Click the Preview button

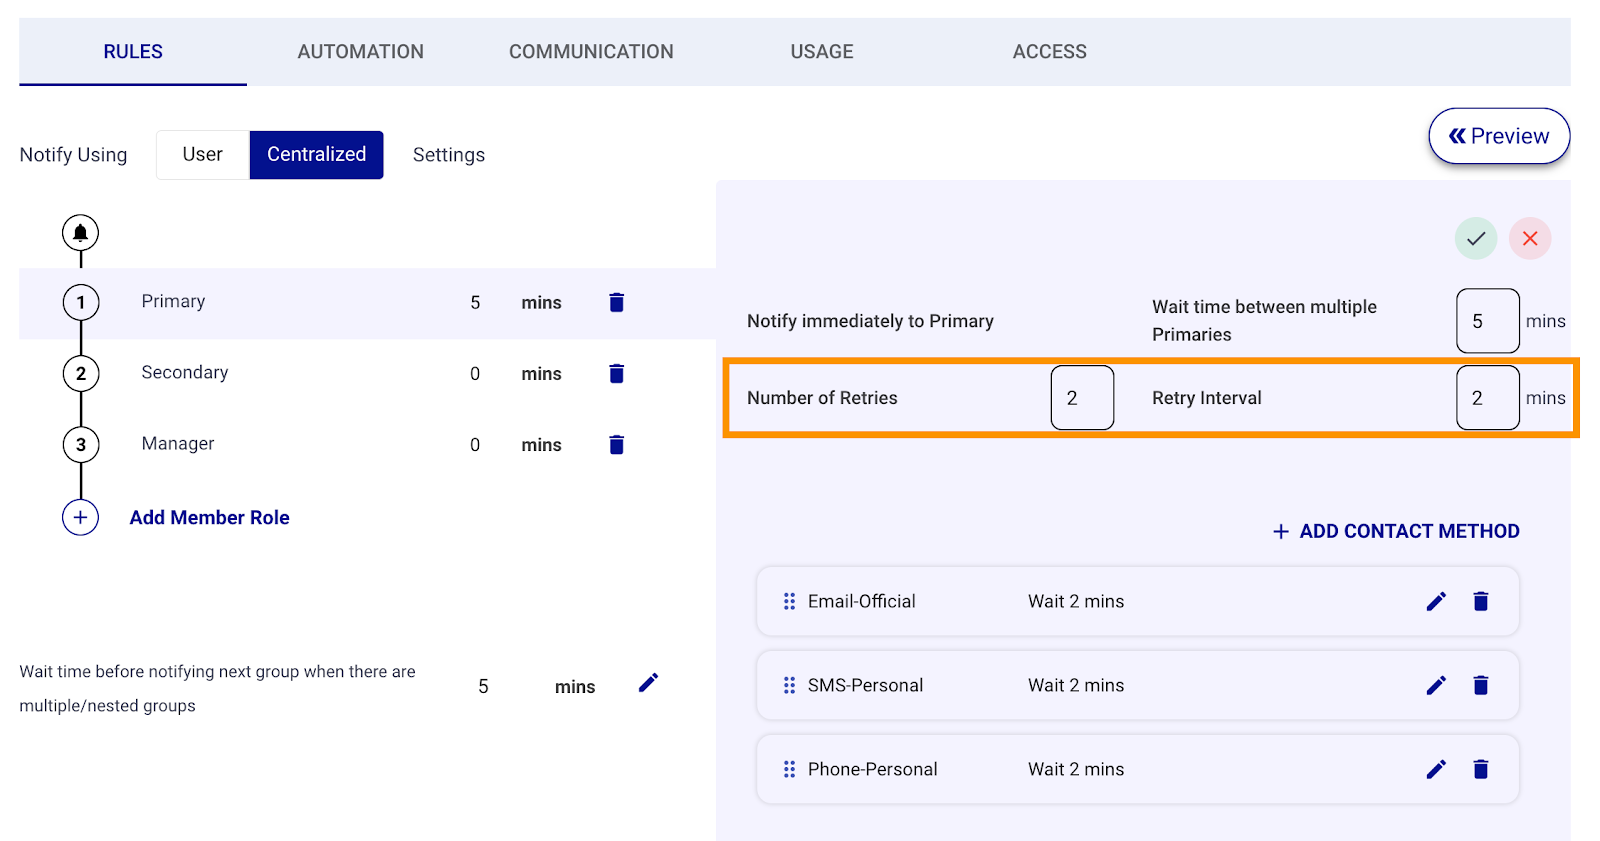tap(1499, 136)
